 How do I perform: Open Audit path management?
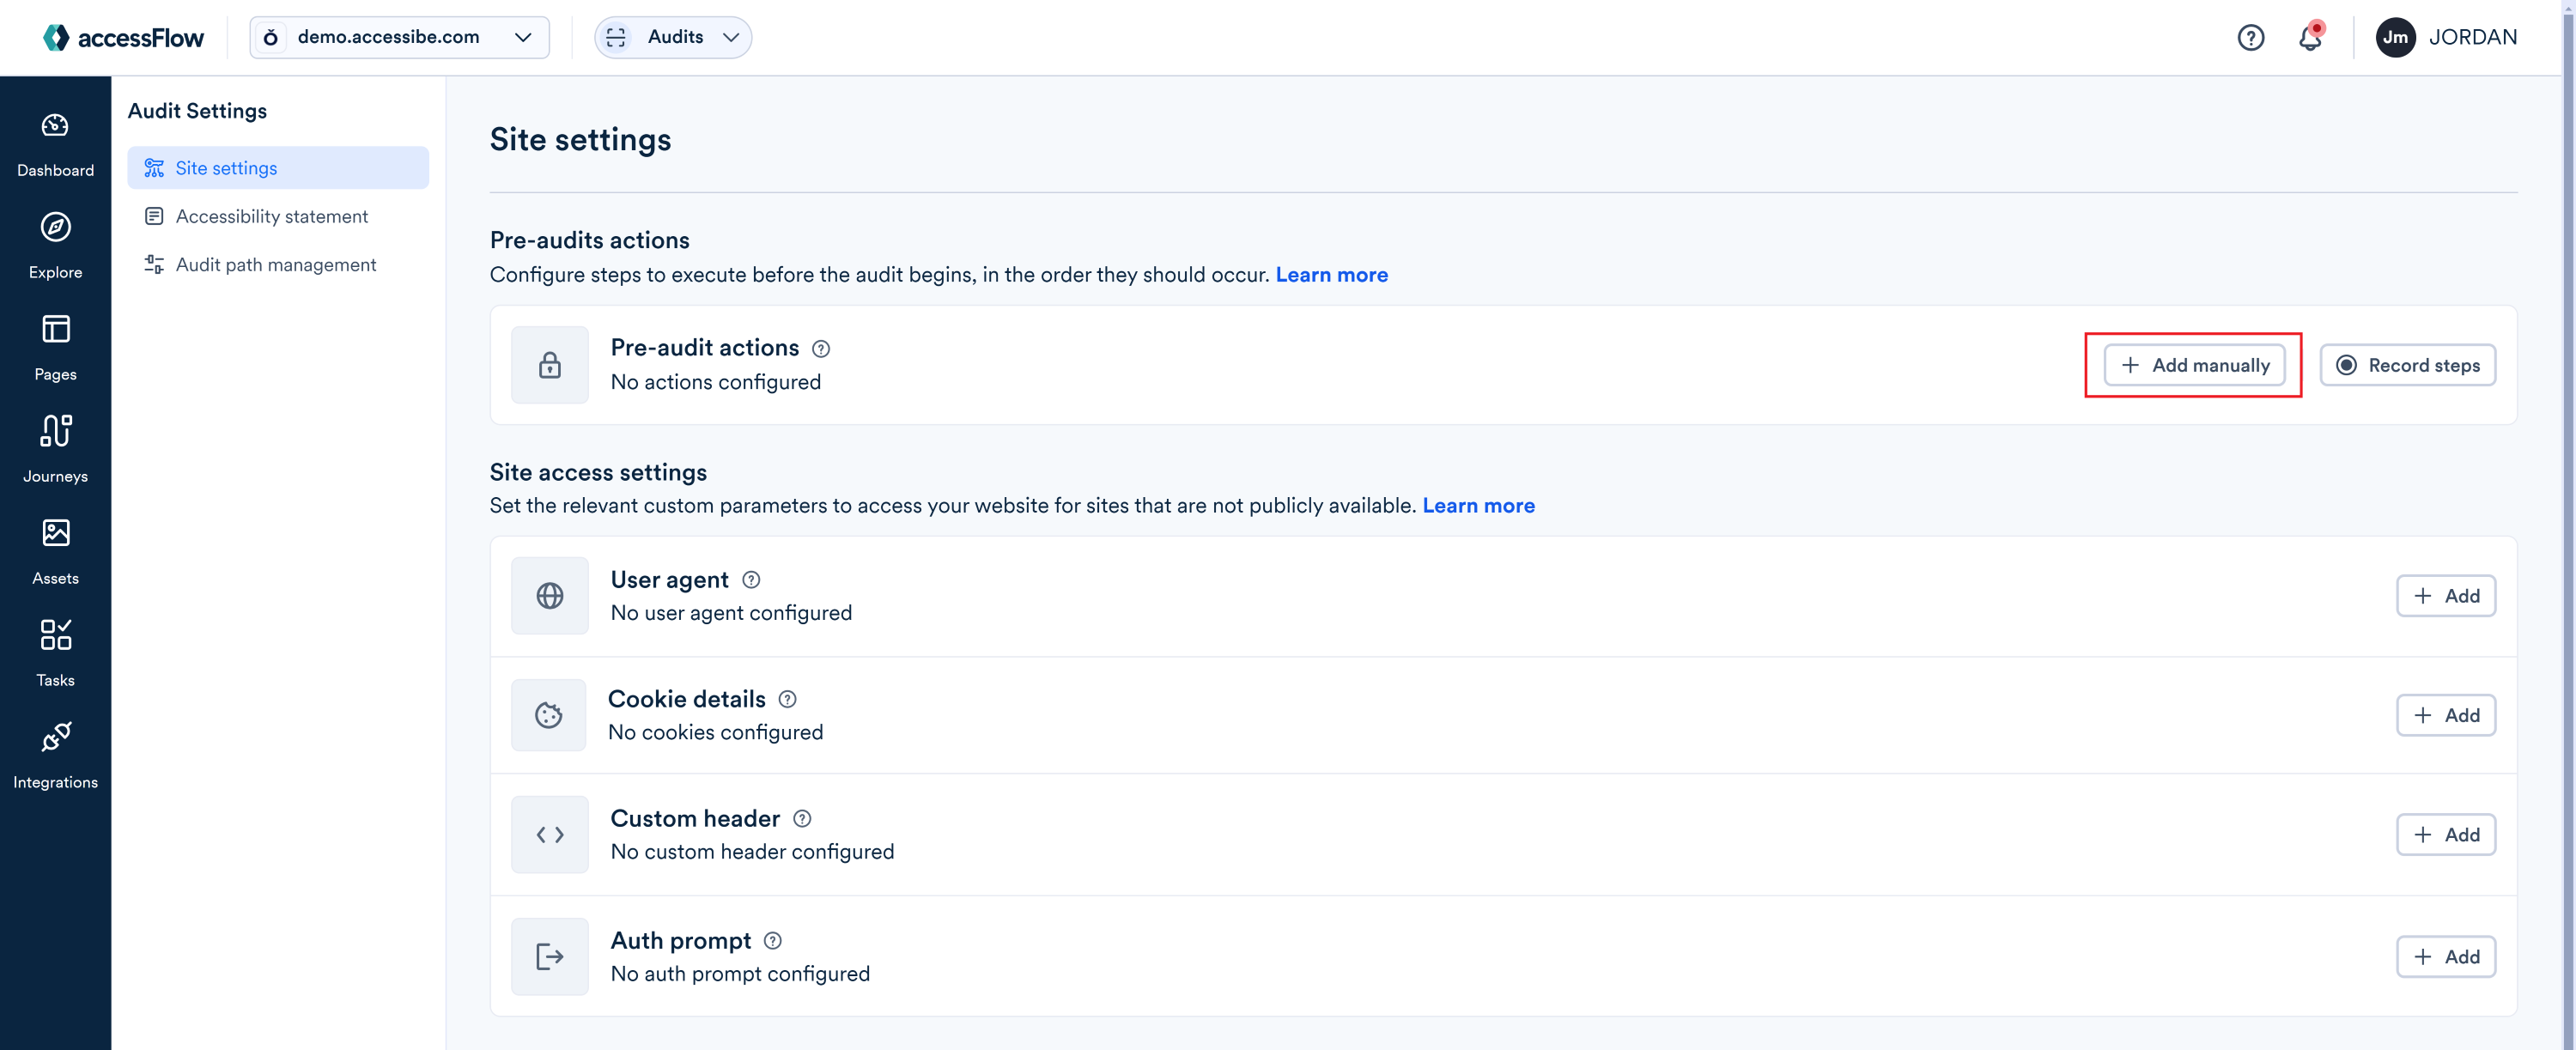click(x=275, y=264)
